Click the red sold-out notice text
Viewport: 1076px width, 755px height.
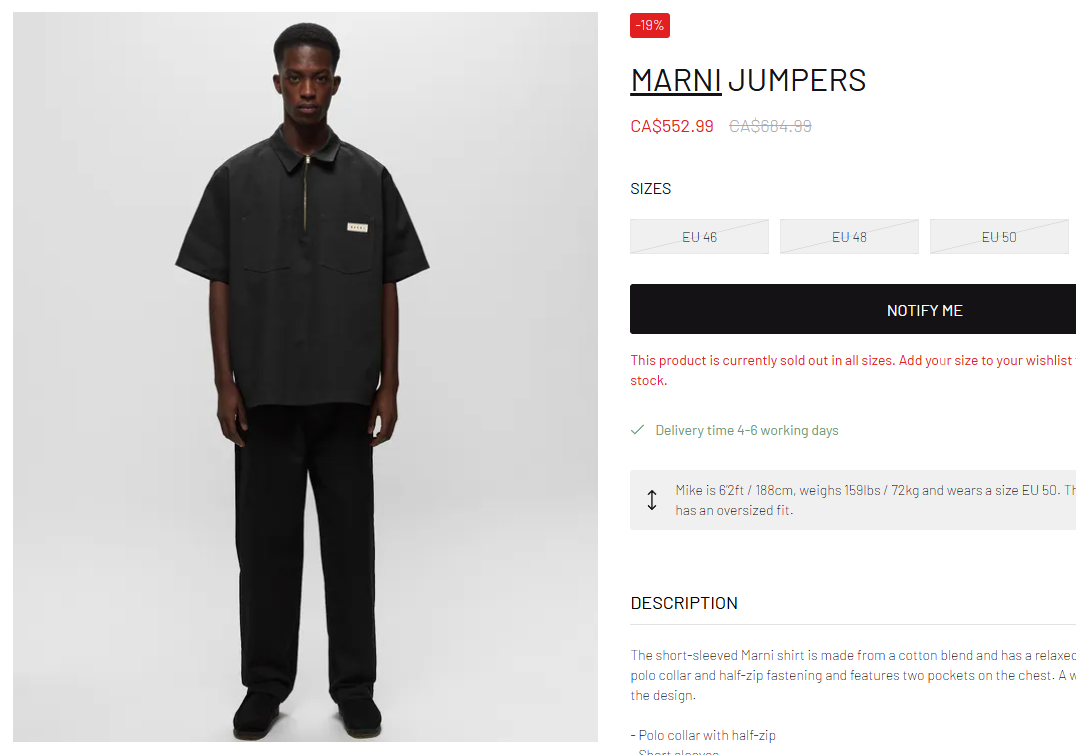coord(853,370)
